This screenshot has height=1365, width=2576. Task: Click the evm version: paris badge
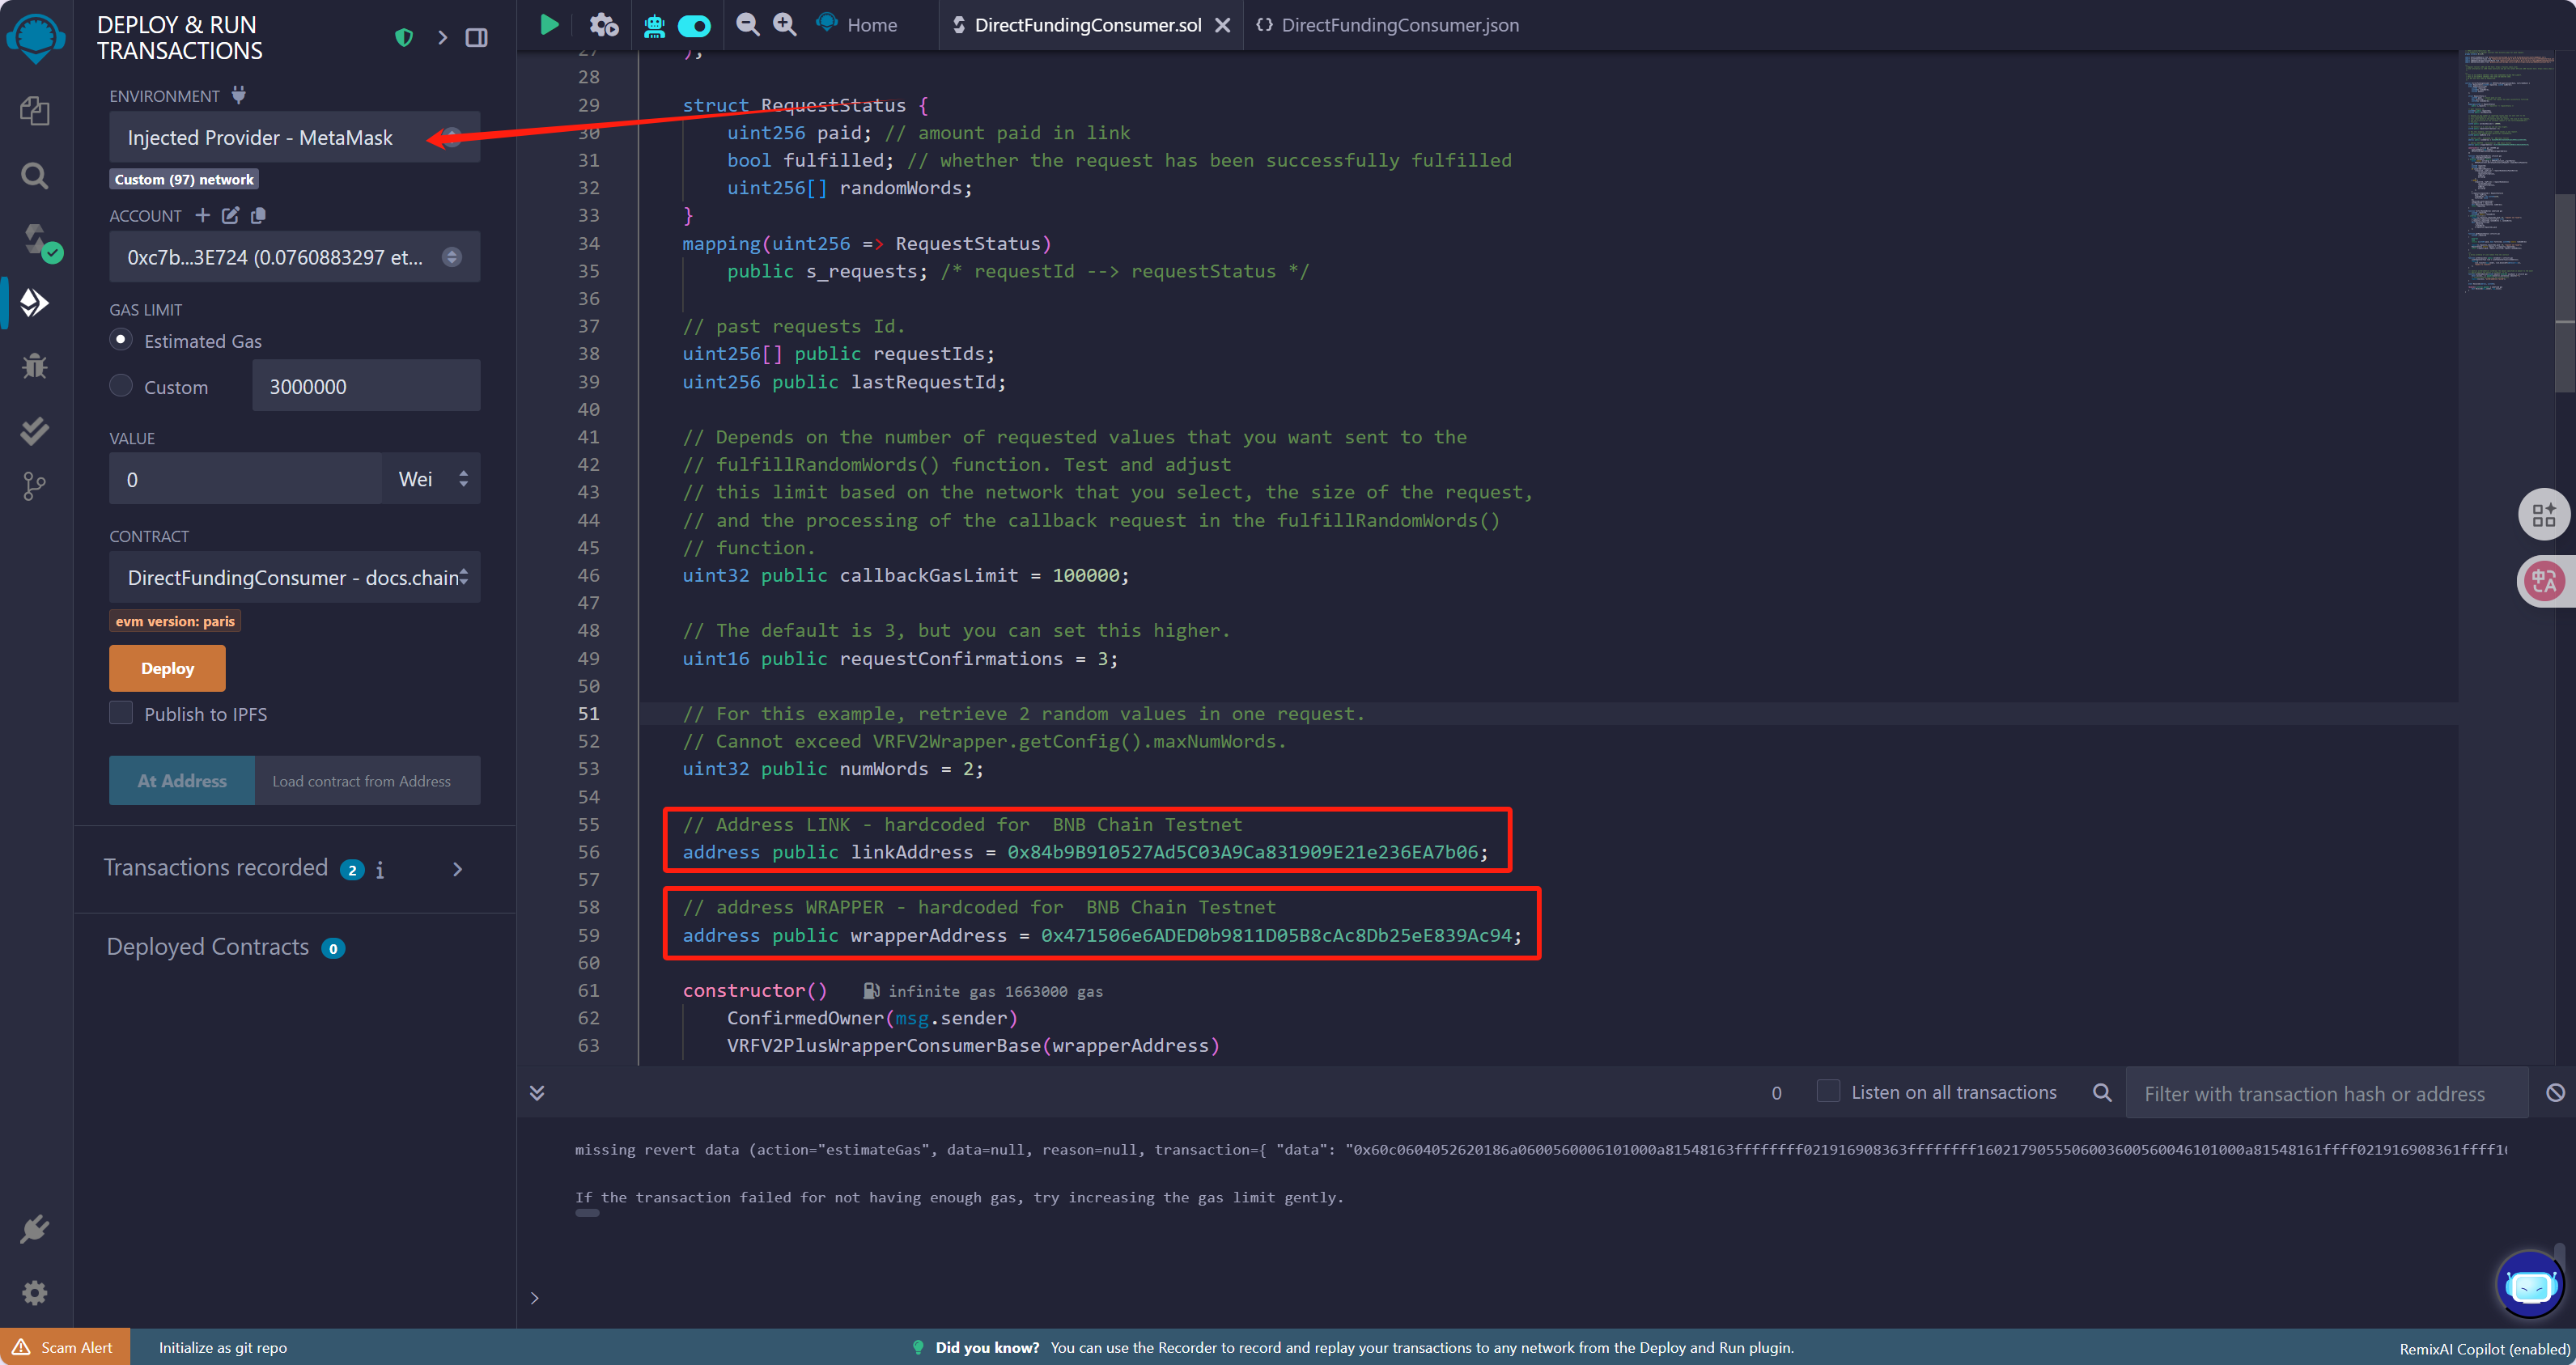[175, 621]
